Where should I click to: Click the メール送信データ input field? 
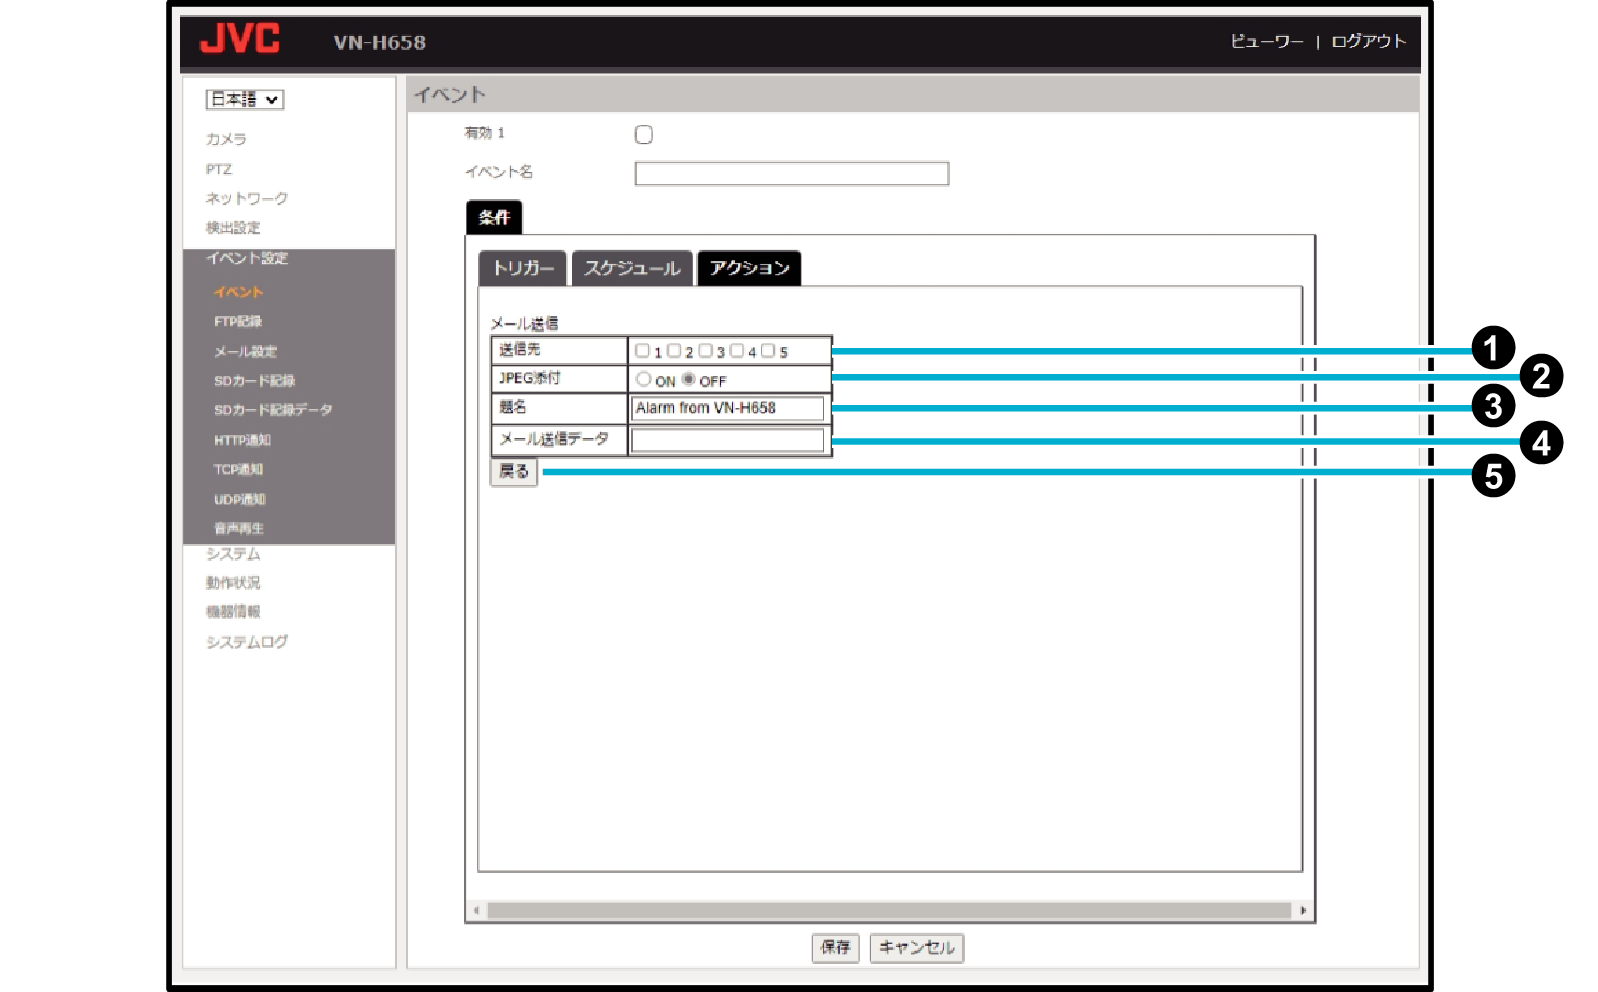[x=728, y=441]
